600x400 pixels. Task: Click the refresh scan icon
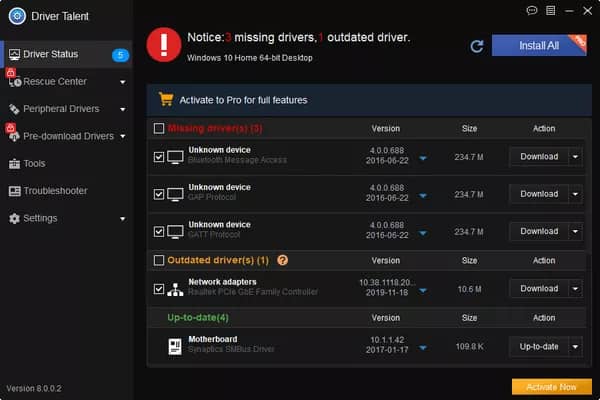click(477, 46)
